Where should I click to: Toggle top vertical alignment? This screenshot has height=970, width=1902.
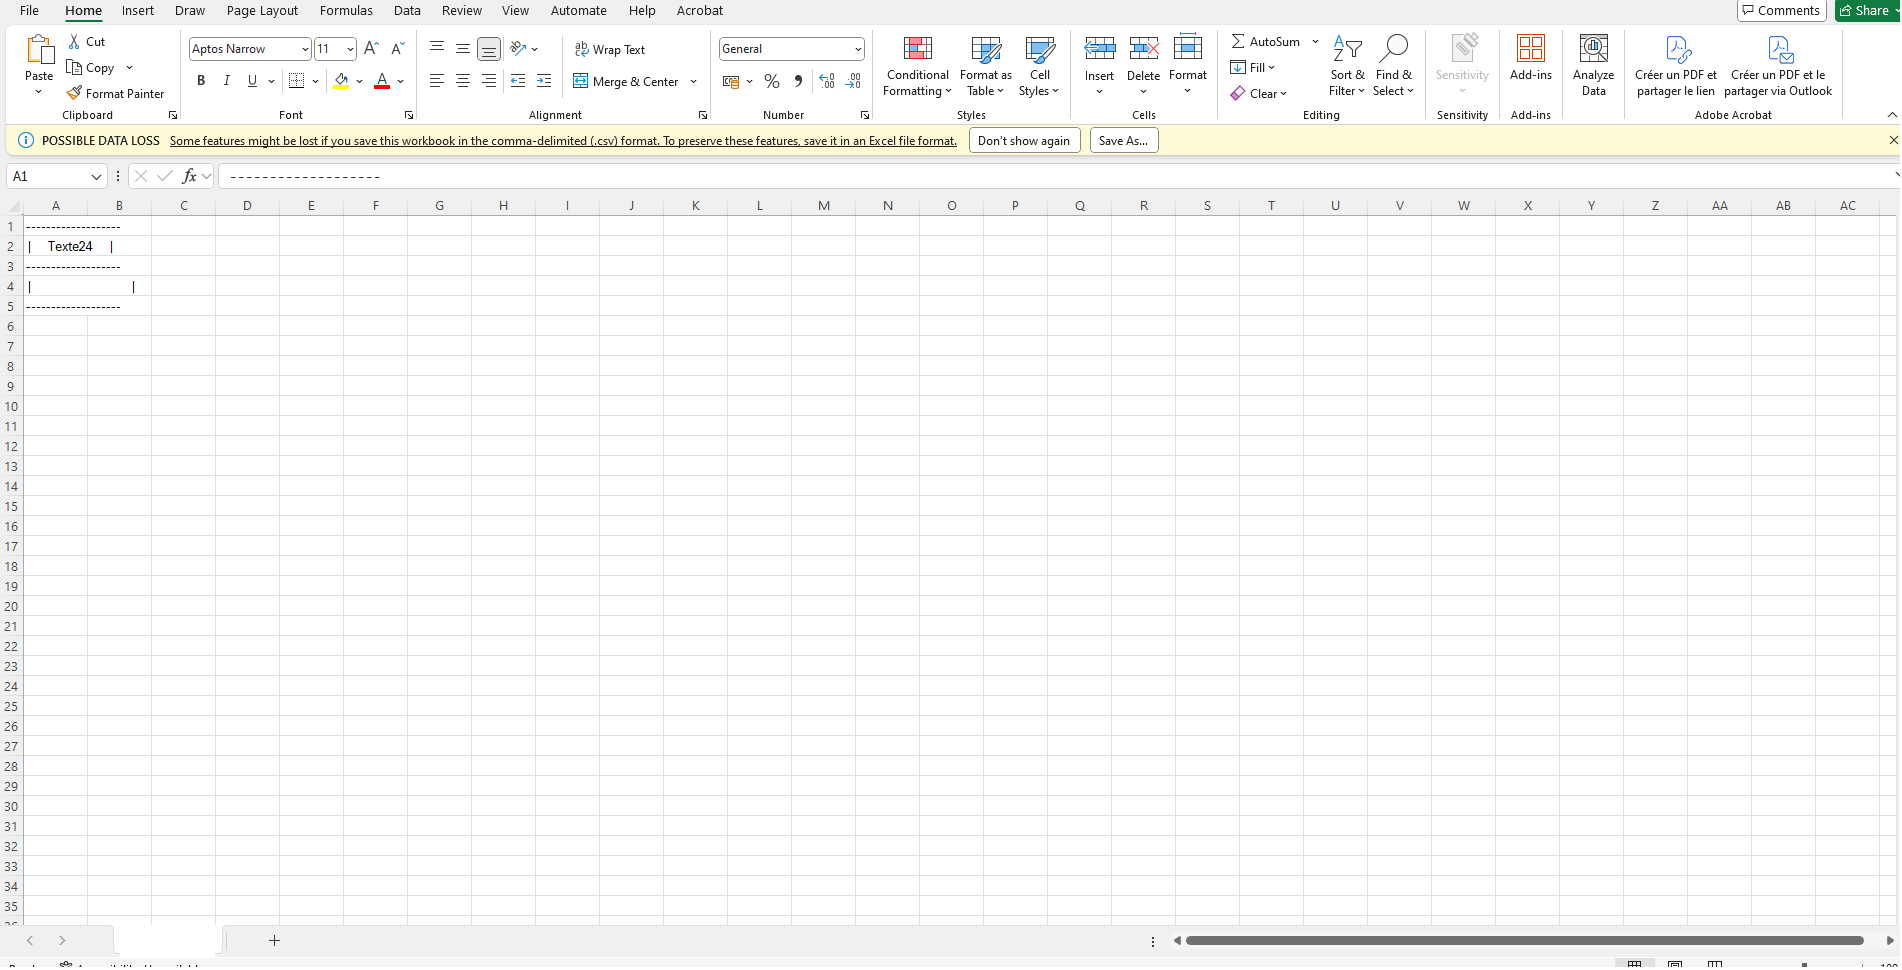[x=437, y=49]
